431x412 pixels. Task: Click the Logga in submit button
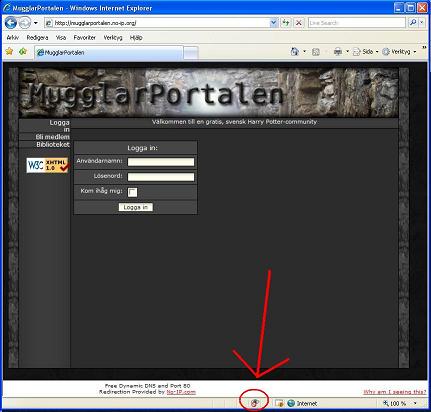click(x=136, y=207)
